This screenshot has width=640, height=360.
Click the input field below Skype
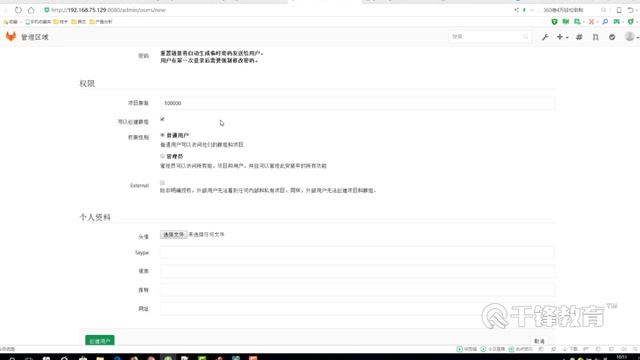(357, 271)
